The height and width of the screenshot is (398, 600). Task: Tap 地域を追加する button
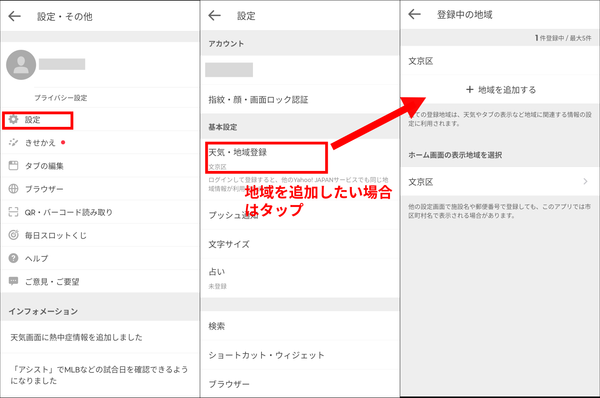500,90
